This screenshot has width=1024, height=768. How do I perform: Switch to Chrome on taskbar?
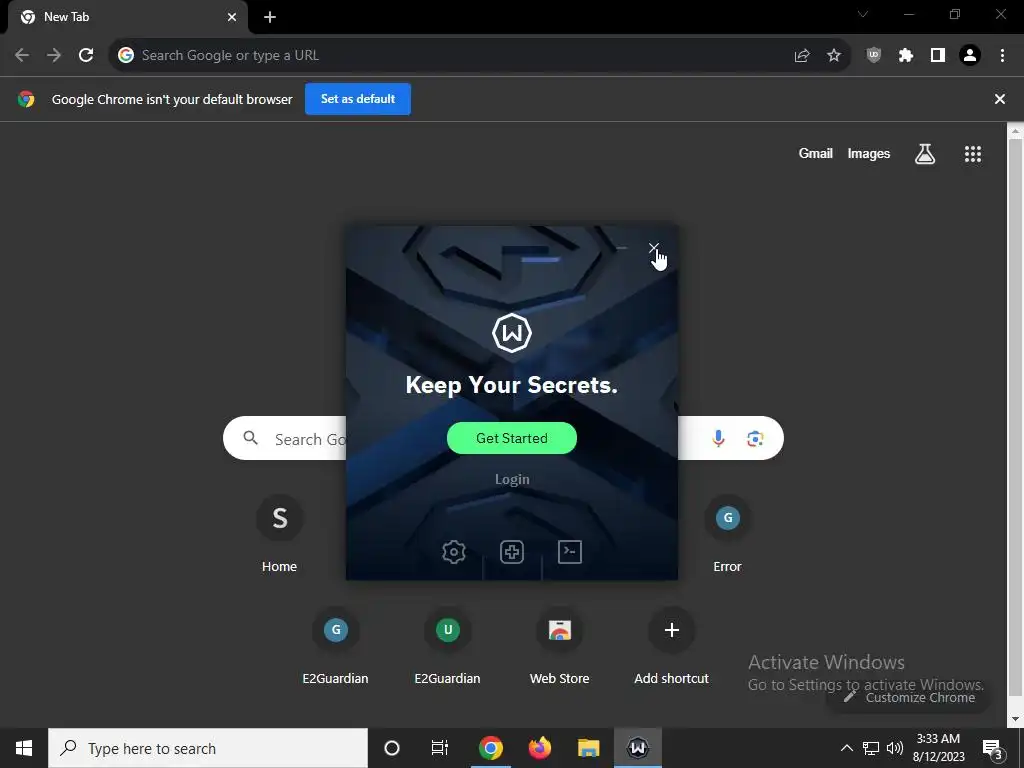490,748
